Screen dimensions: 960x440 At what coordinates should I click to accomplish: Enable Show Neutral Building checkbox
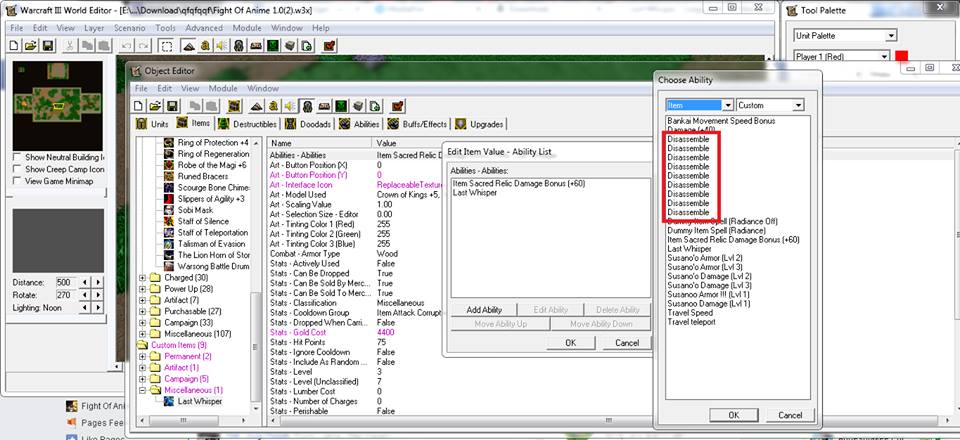pyautogui.click(x=17, y=157)
